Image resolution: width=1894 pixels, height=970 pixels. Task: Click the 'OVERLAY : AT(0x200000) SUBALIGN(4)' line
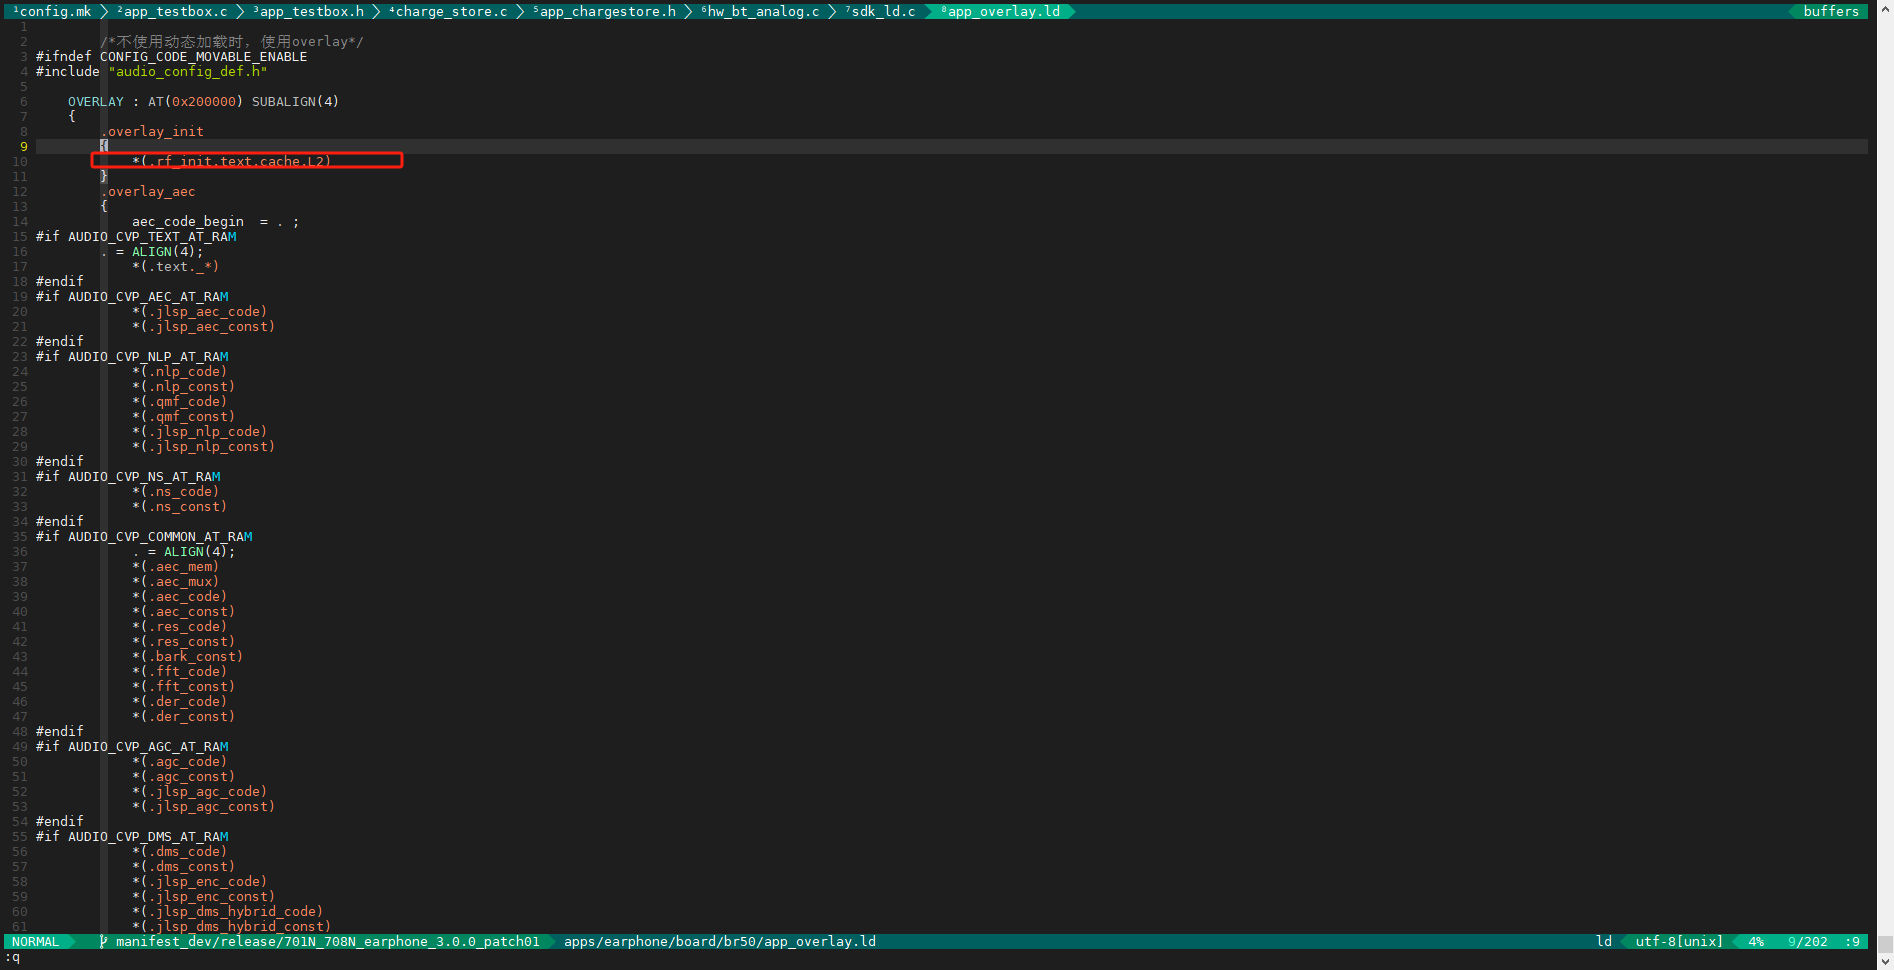point(204,102)
